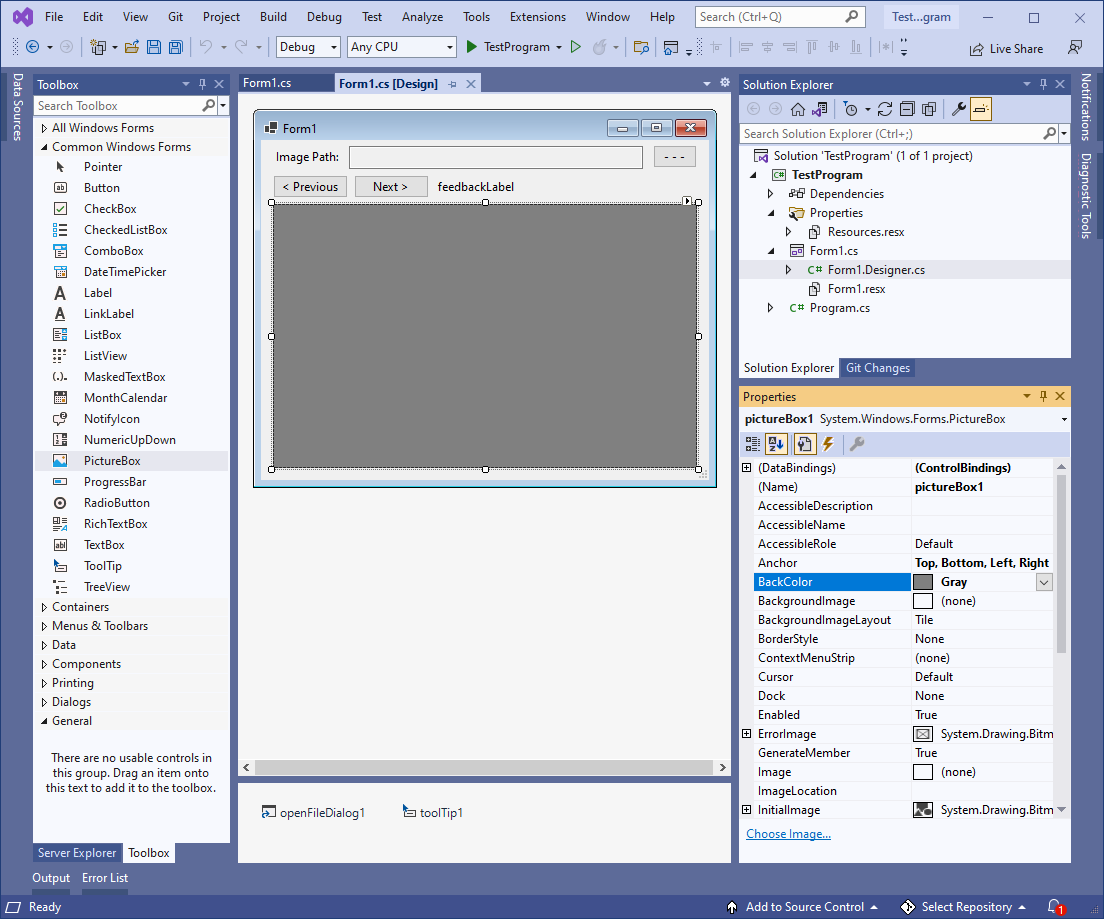Click the toolTip1 component in tray
This screenshot has width=1104, height=919.
click(x=432, y=812)
